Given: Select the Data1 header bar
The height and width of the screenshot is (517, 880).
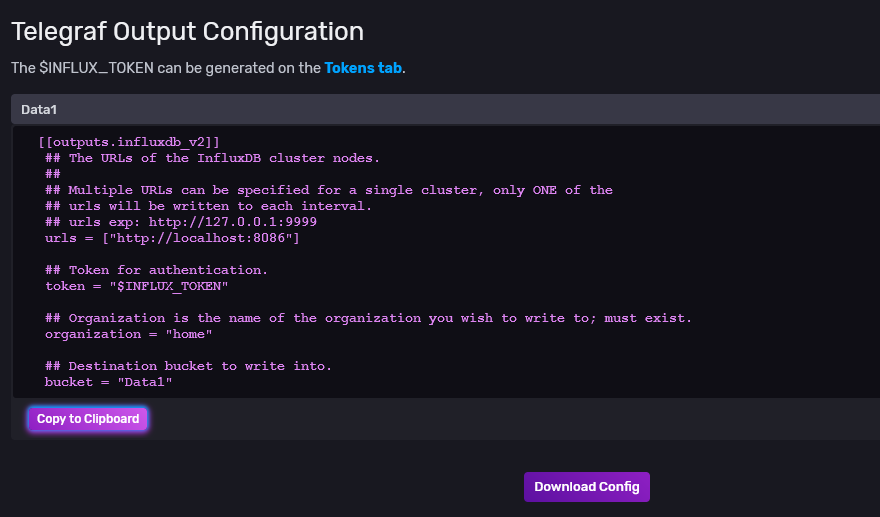Looking at the screenshot, I should coord(445,109).
